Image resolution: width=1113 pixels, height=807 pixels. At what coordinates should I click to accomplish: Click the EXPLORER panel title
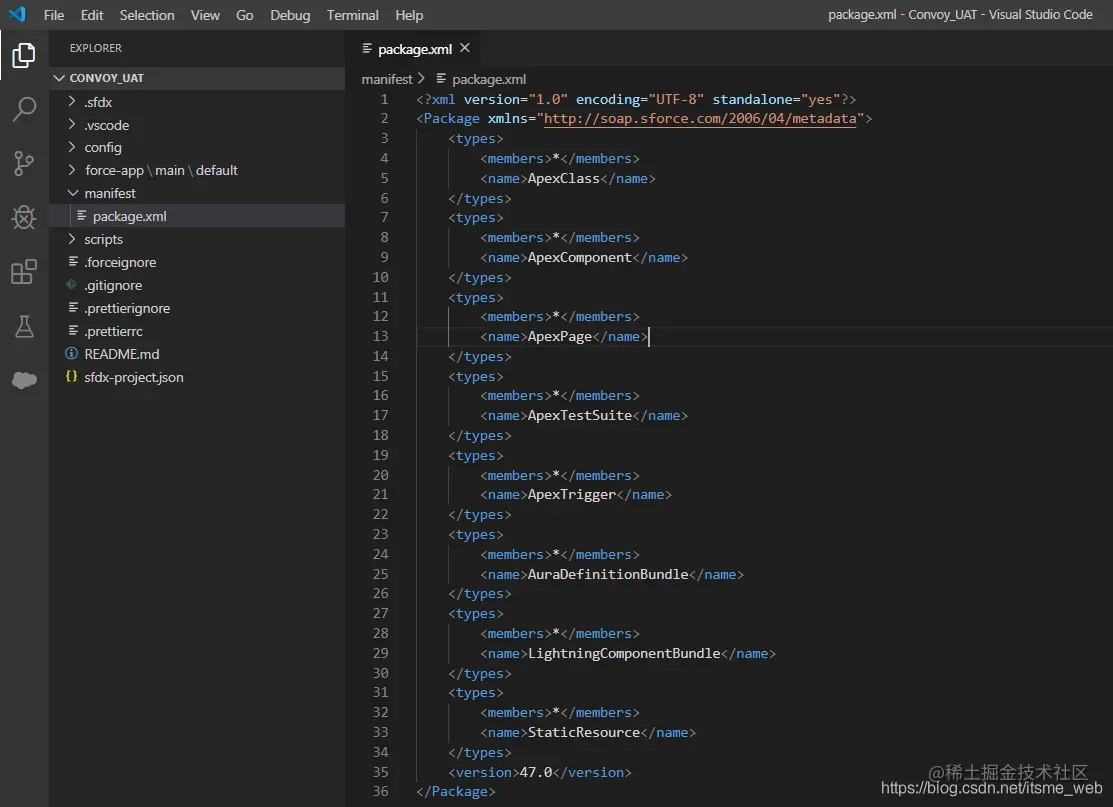[96, 48]
